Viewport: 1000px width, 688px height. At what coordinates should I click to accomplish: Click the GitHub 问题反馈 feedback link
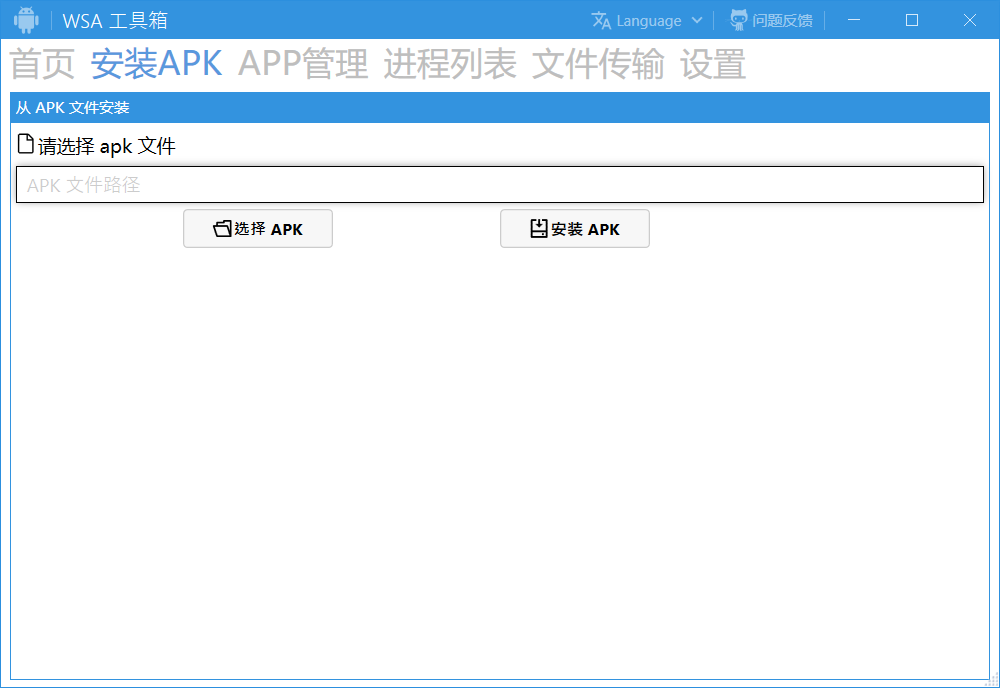click(x=771, y=20)
